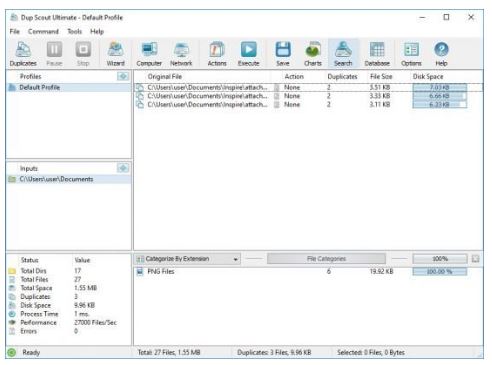Sort by Duplicates column header
492x365 pixels.
click(342, 77)
